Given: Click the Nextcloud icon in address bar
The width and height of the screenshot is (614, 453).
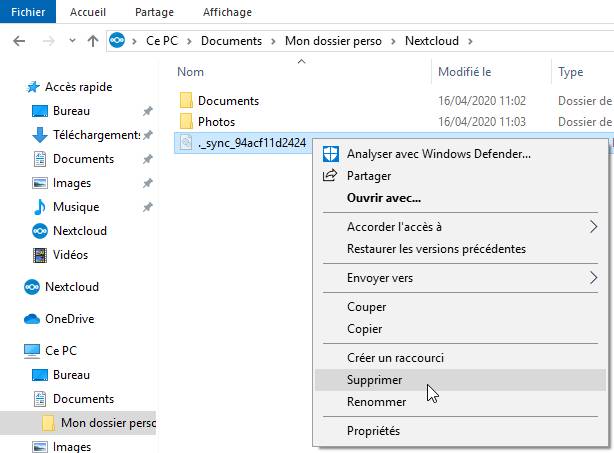Looking at the screenshot, I should pos(117,40).
